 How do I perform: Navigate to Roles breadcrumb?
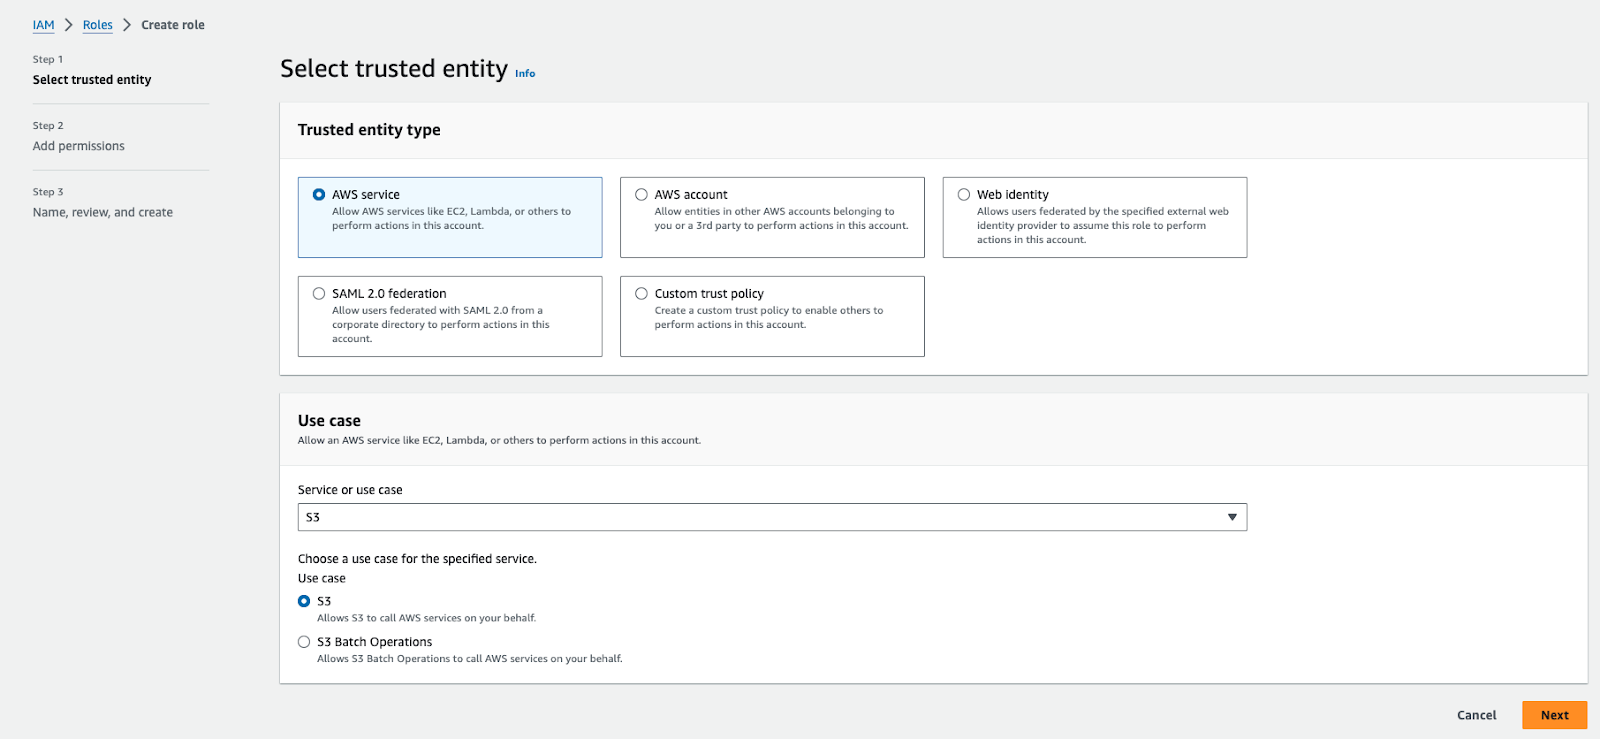coord(98,25)
